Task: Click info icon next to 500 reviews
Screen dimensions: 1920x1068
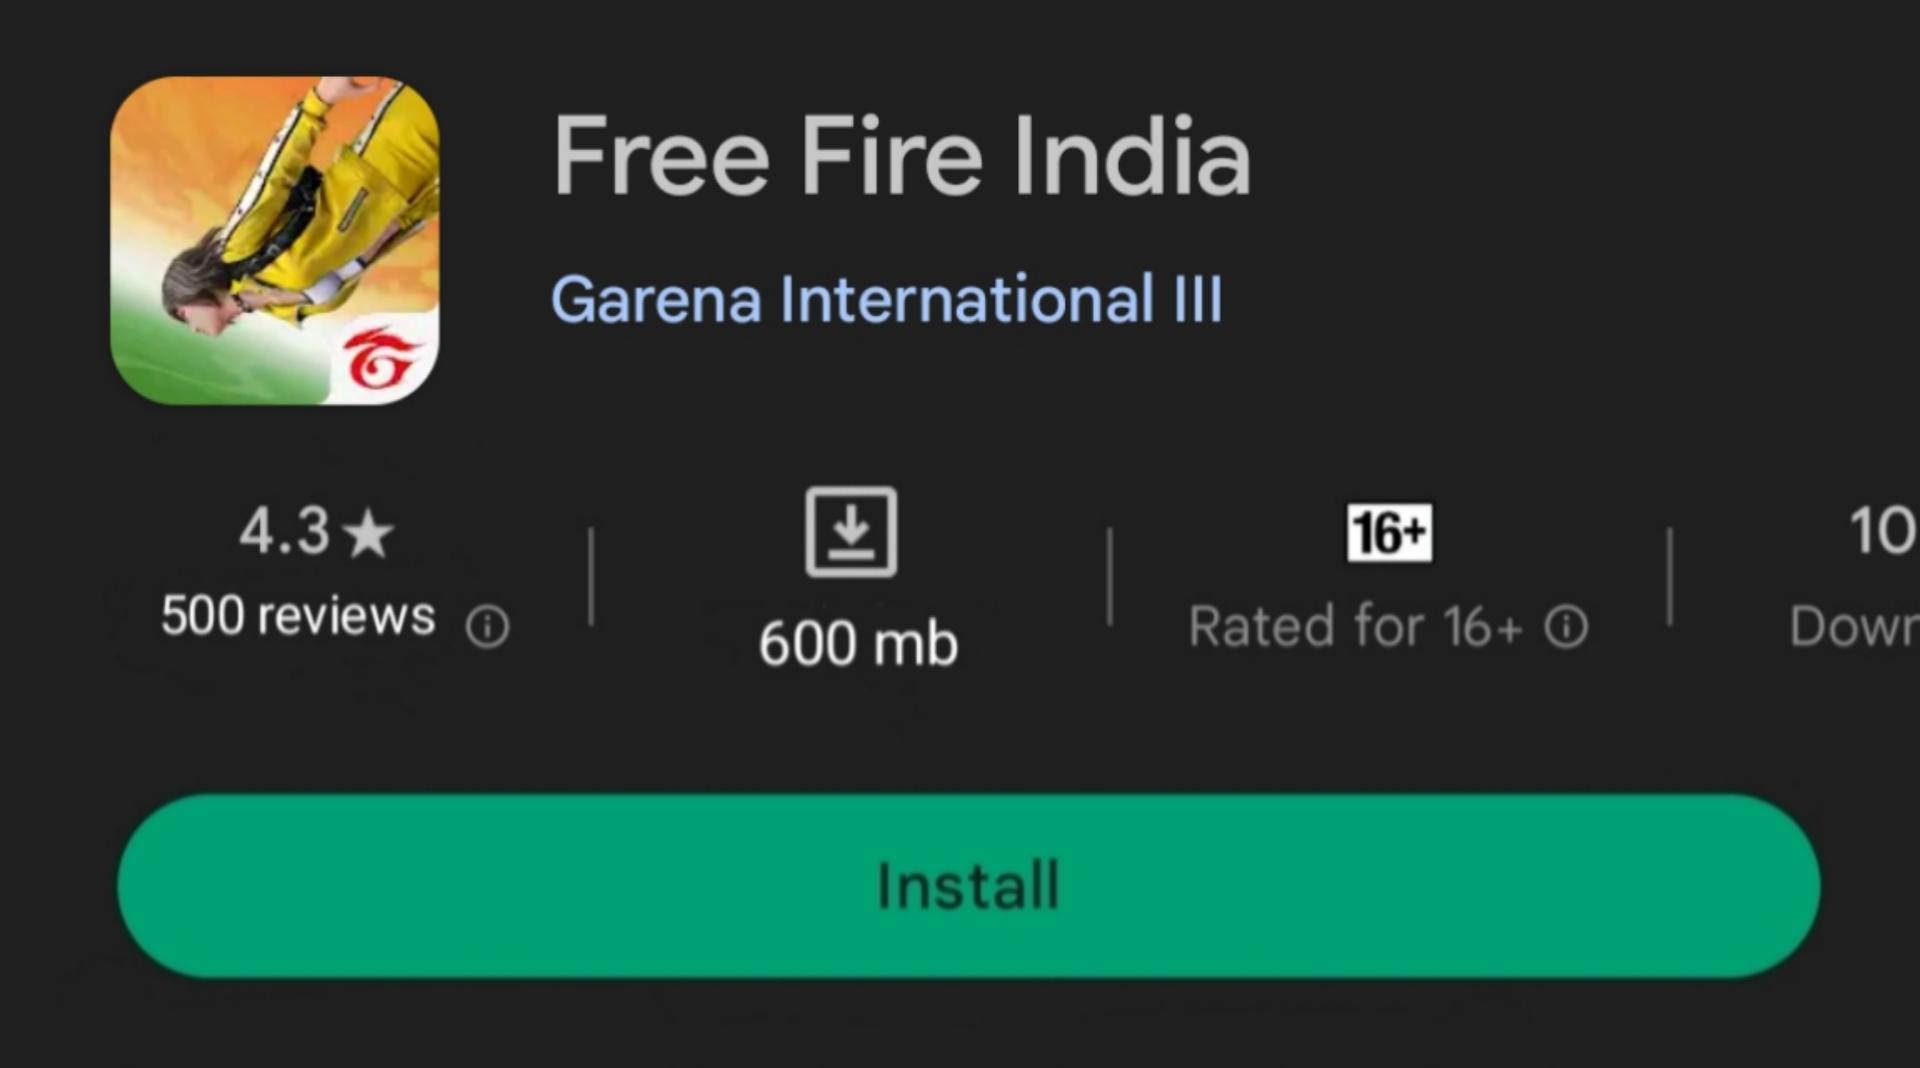Action: (x=488, y=627)
